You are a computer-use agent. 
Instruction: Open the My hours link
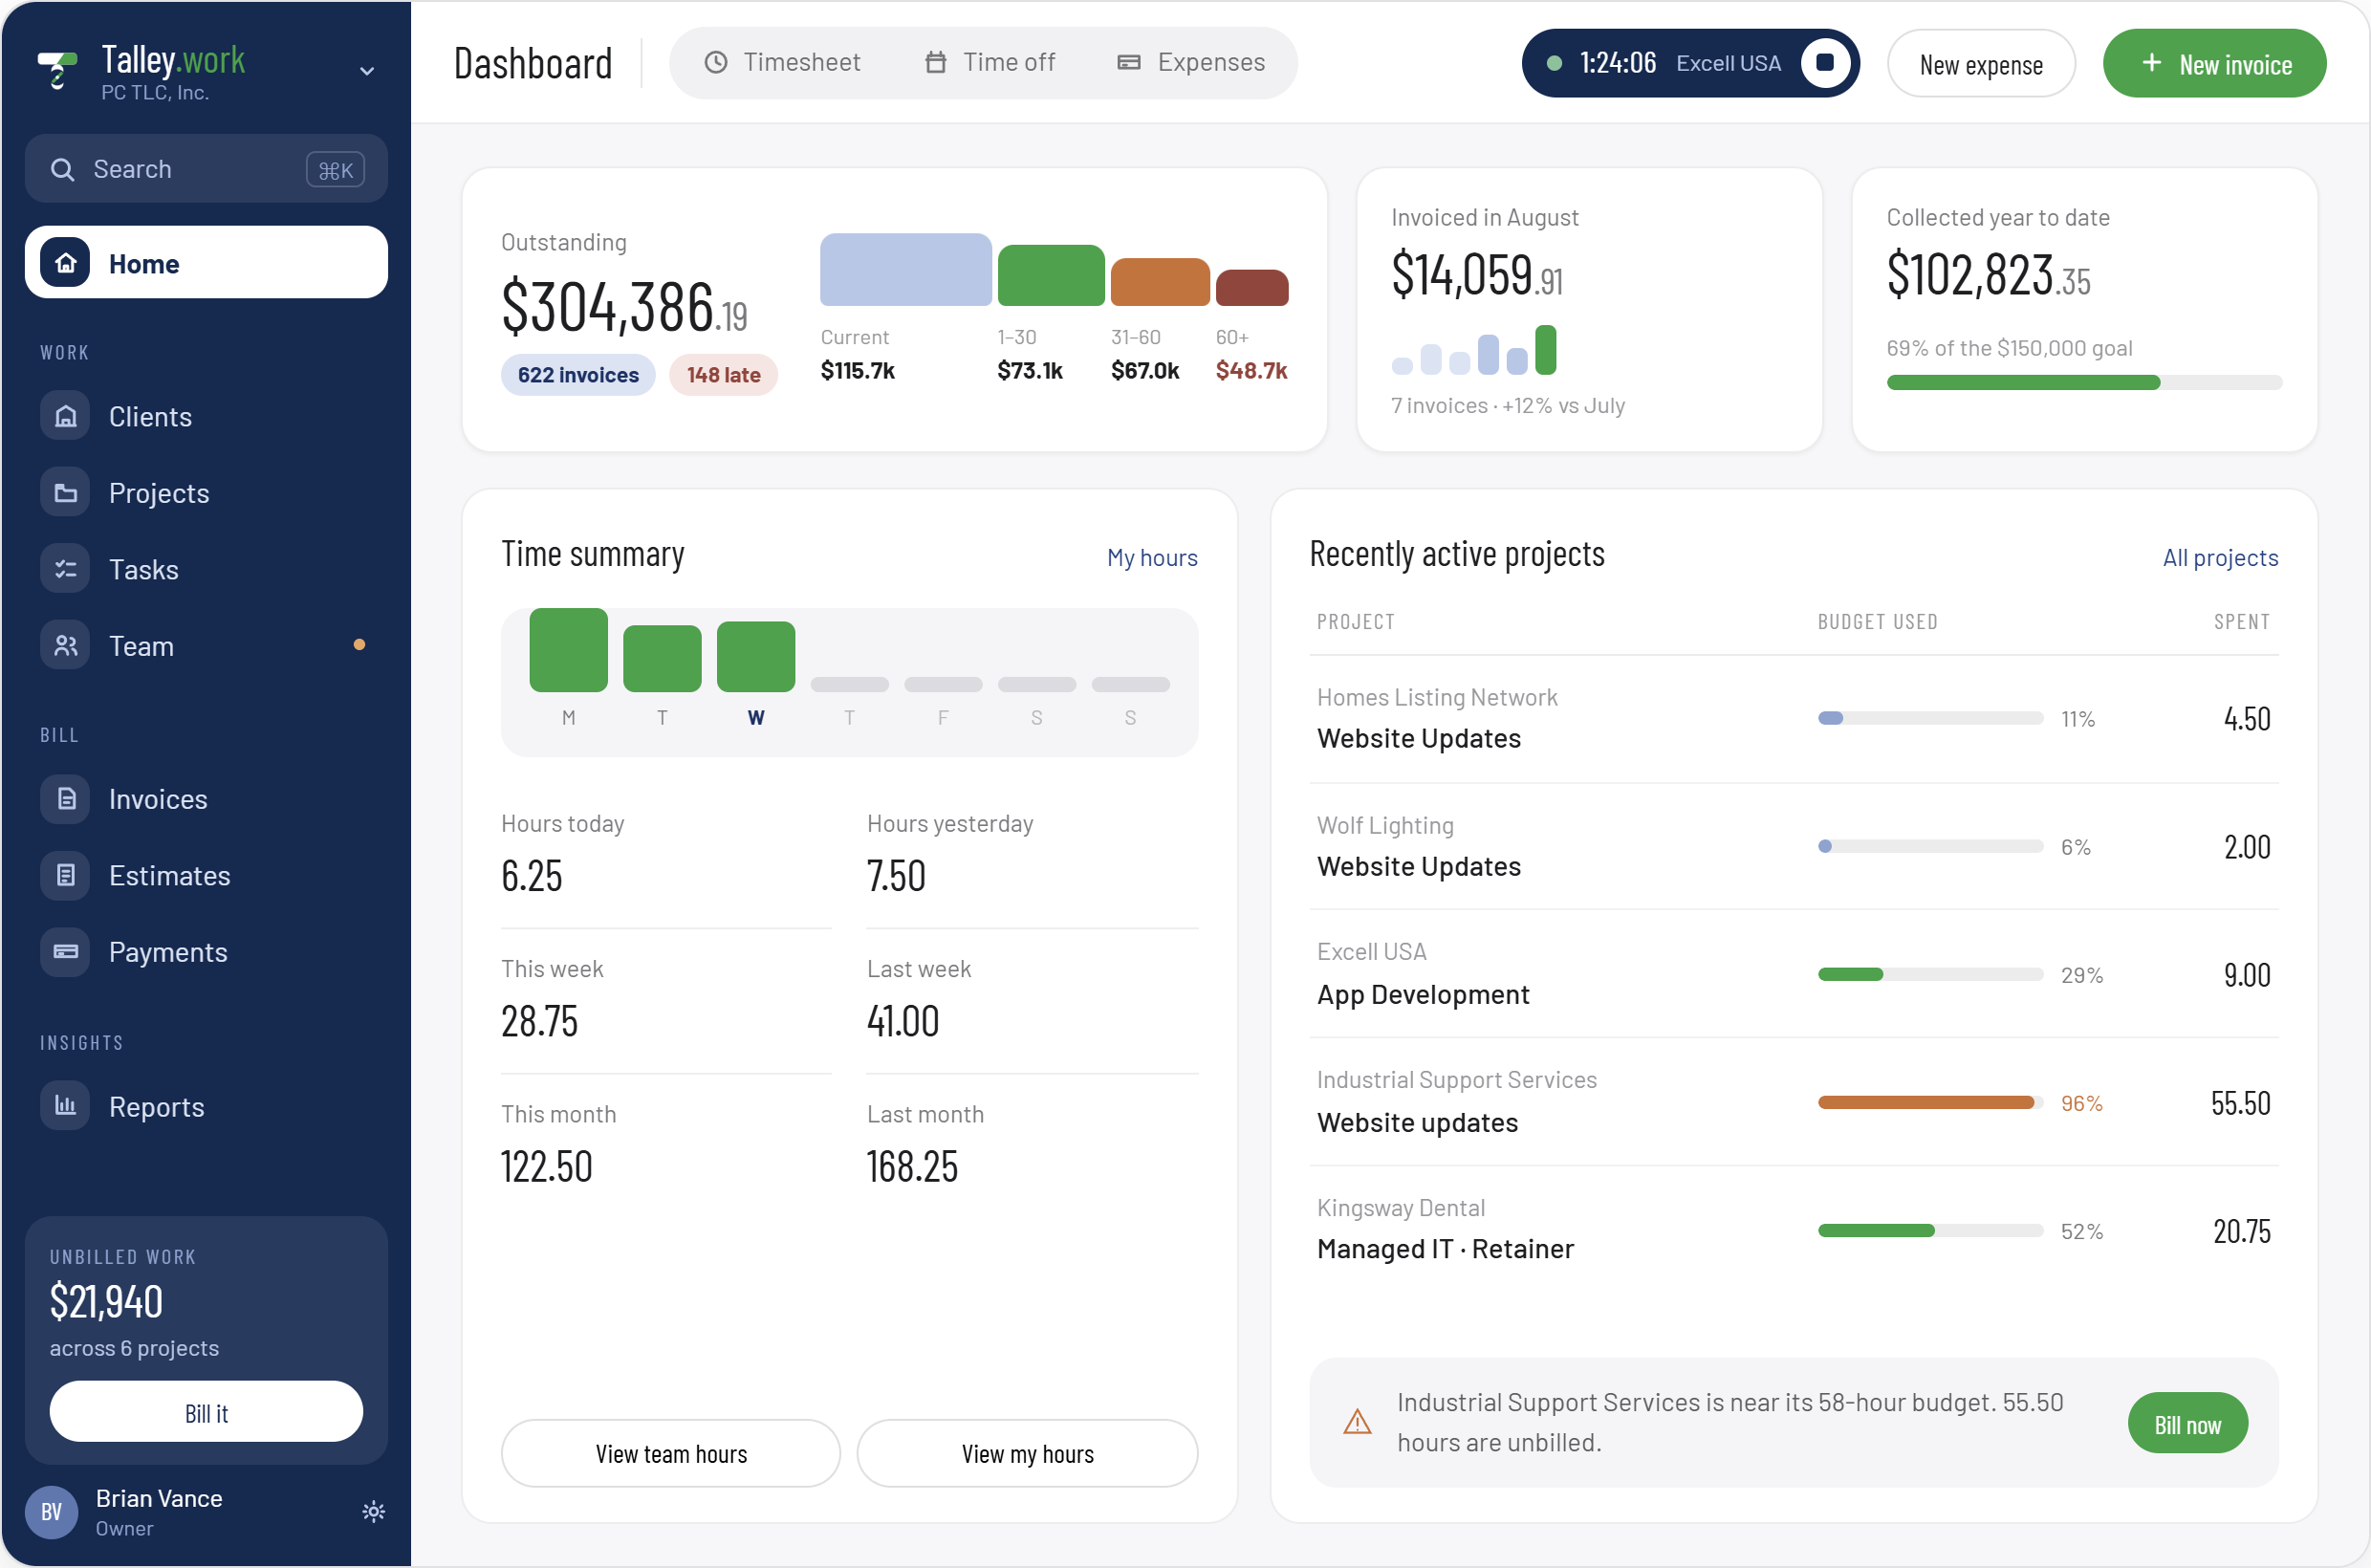pos(1152,557)
